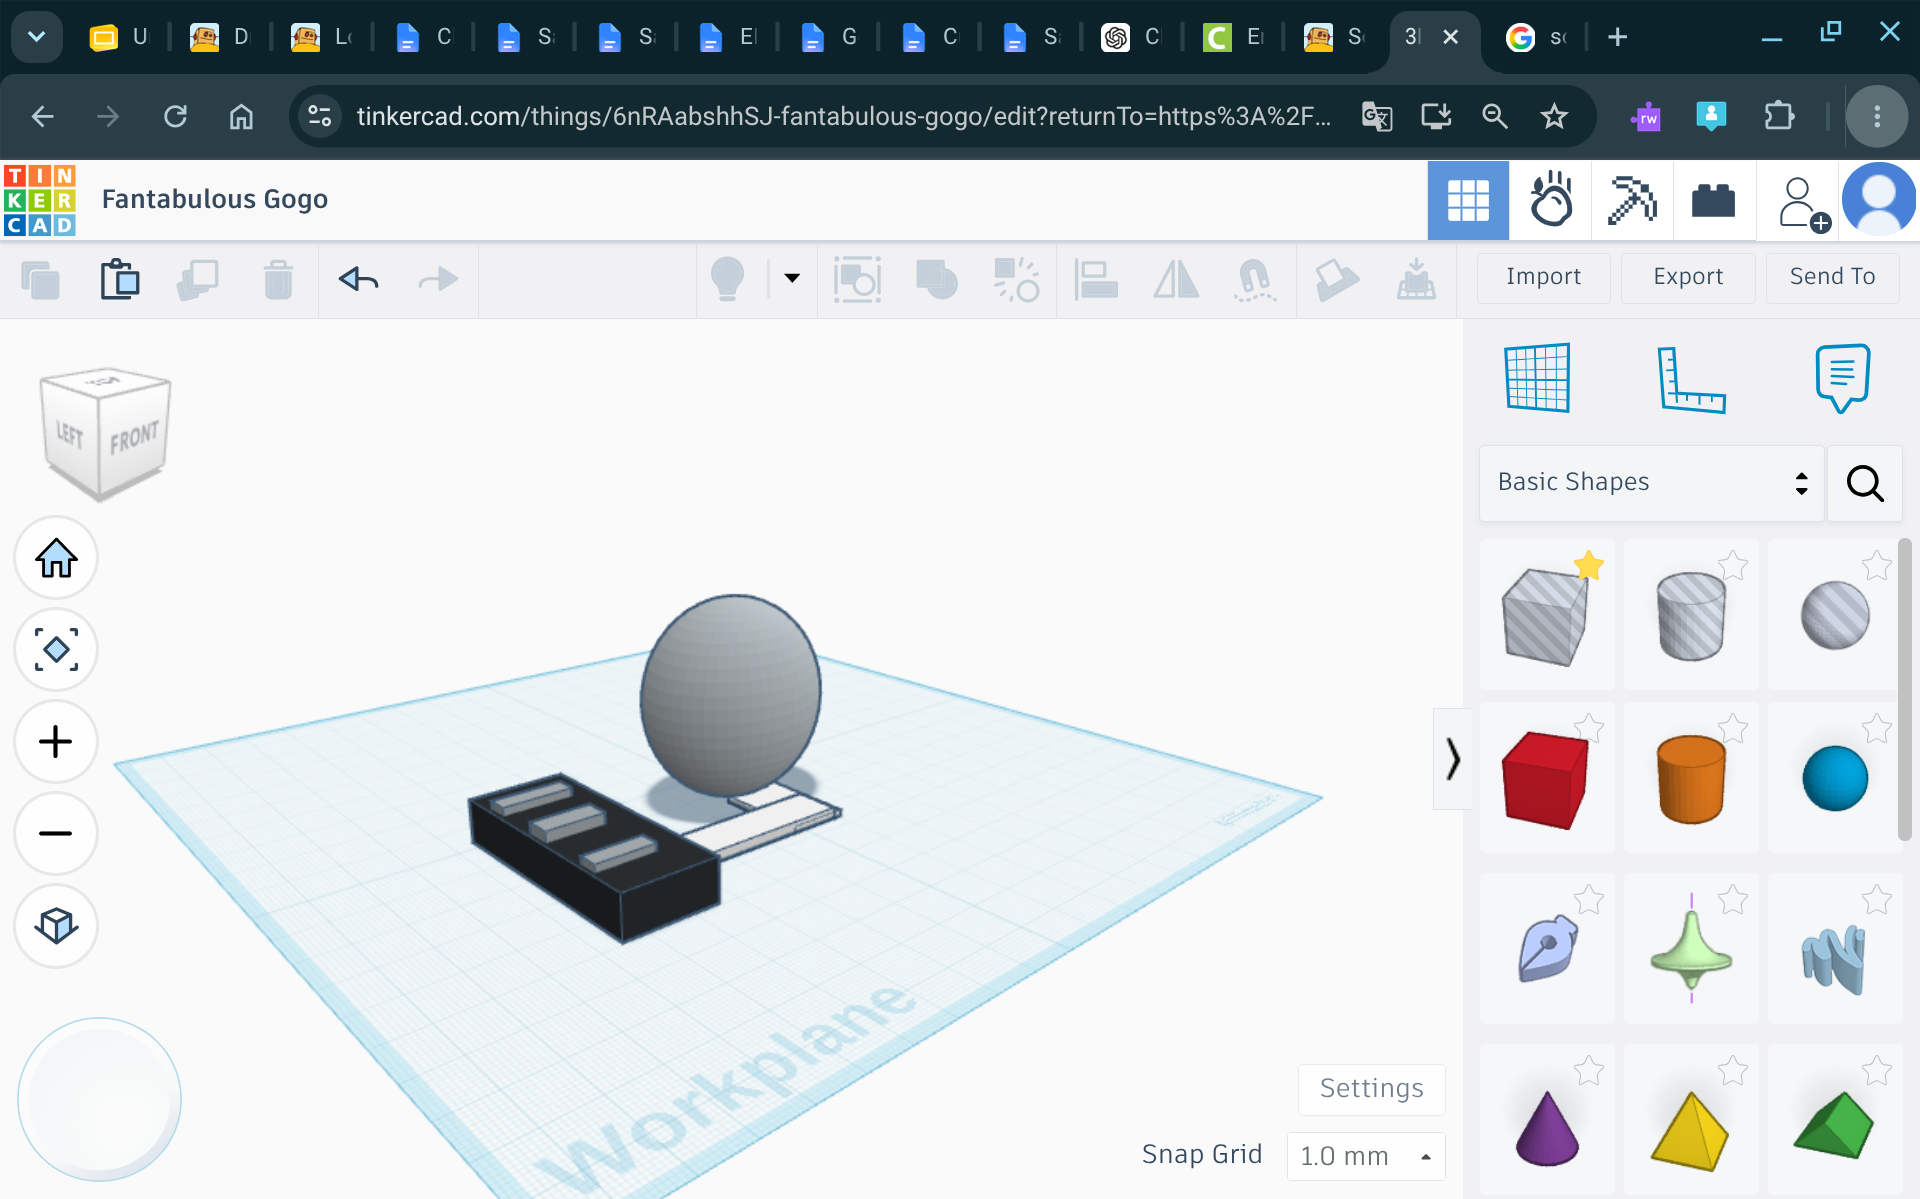Image resolution: width=1920 pixels, height=1199 pixels.
Task: Open the Notes tool icon
Action: pyautogui.click(x=1842, y=378)
